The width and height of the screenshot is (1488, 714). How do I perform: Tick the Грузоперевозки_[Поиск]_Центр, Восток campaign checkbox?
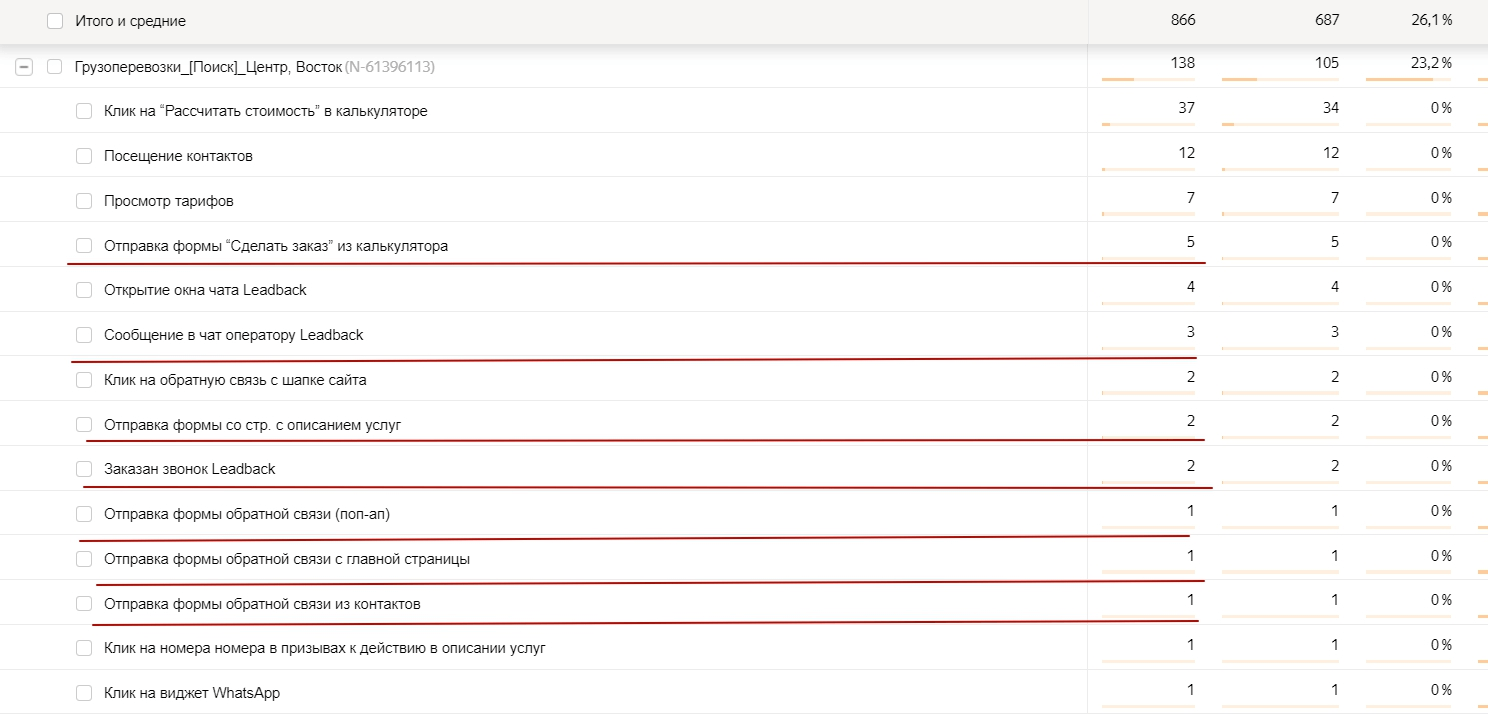pyautogui.click(x=55, y=67)
